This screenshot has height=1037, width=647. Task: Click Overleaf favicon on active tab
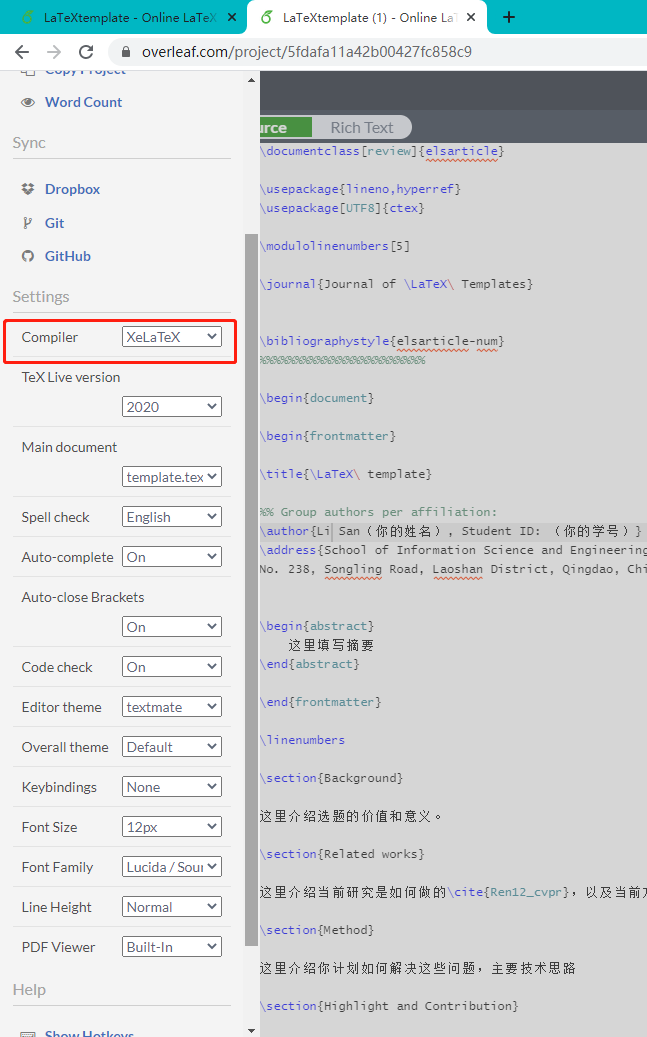click(x=267, y=18)
